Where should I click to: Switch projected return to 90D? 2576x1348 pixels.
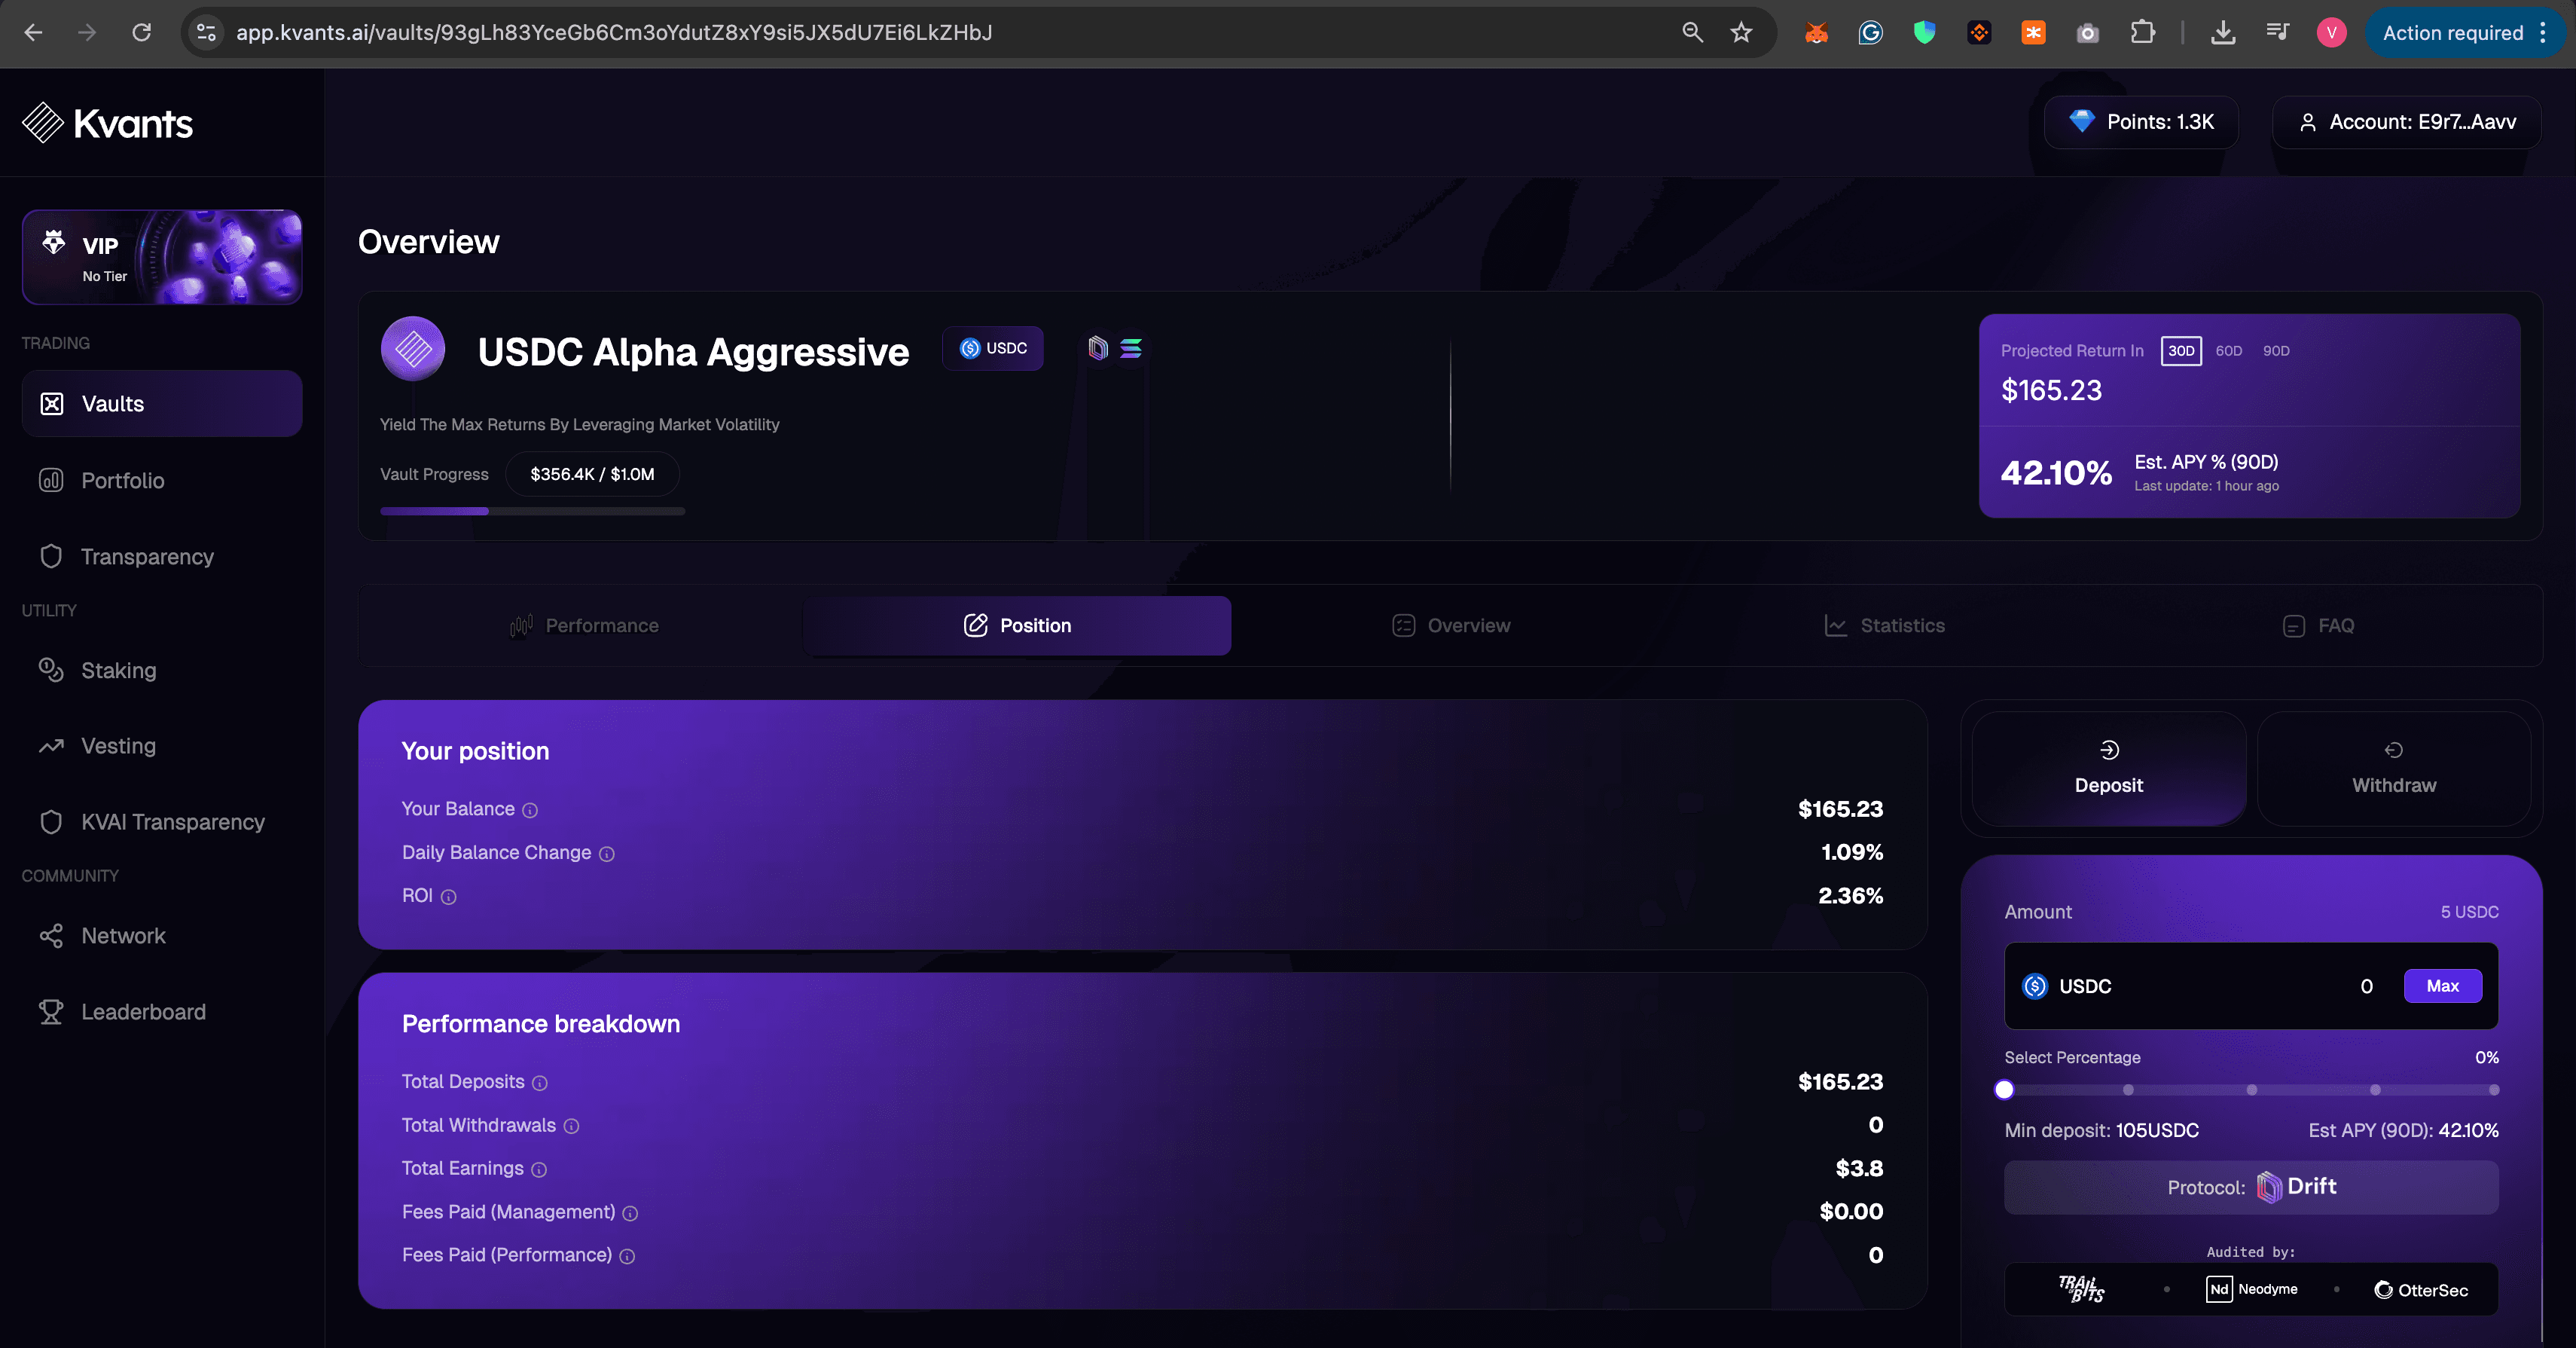coord(2276,351)
